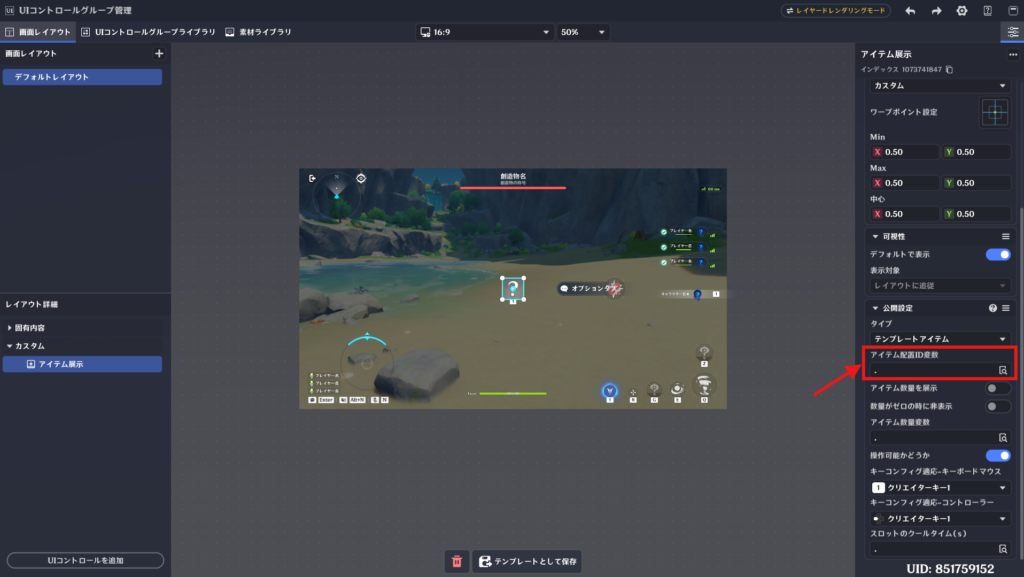Click テンプレートとして保存 button
Viewport: 1024px width, 577px height.
tap(527, 561)
